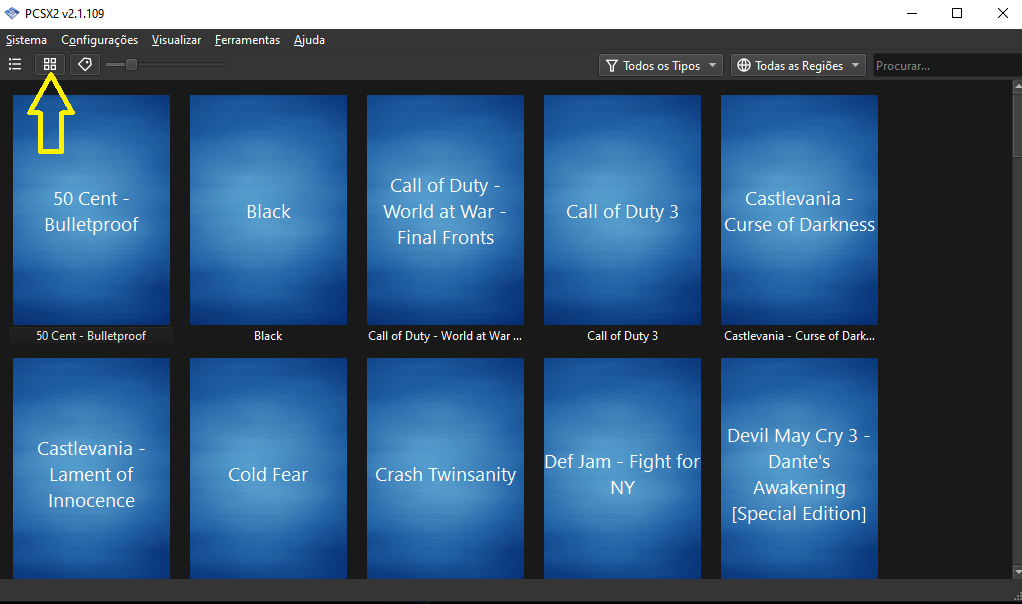
Task: Toggle game titles tag icon
Action: pos(85,65)
